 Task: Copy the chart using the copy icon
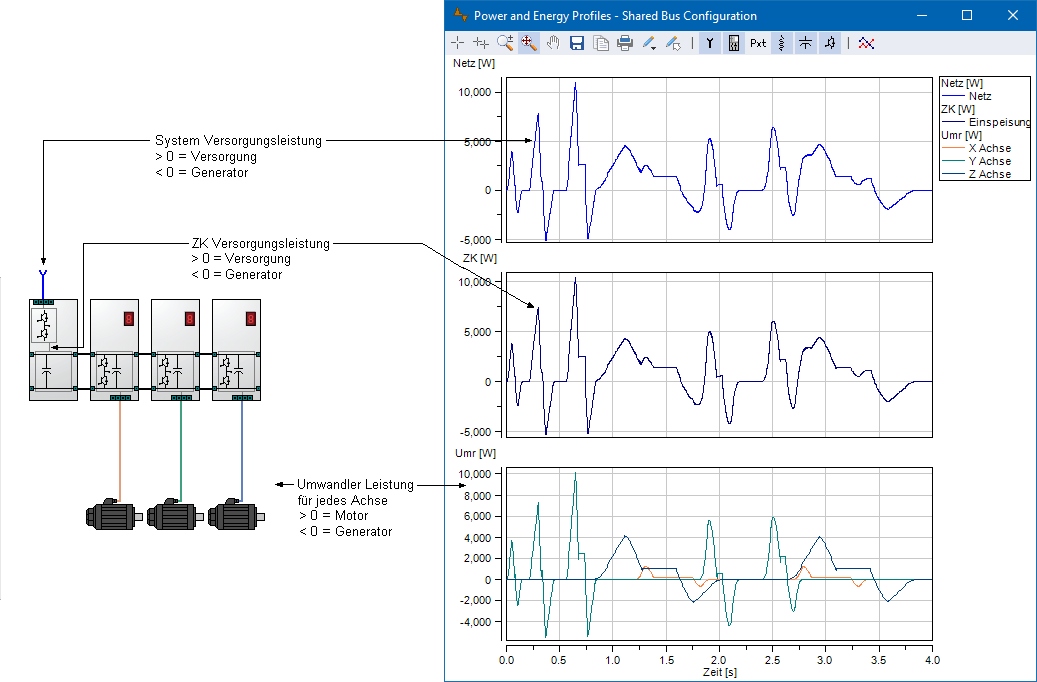(601, 43)
